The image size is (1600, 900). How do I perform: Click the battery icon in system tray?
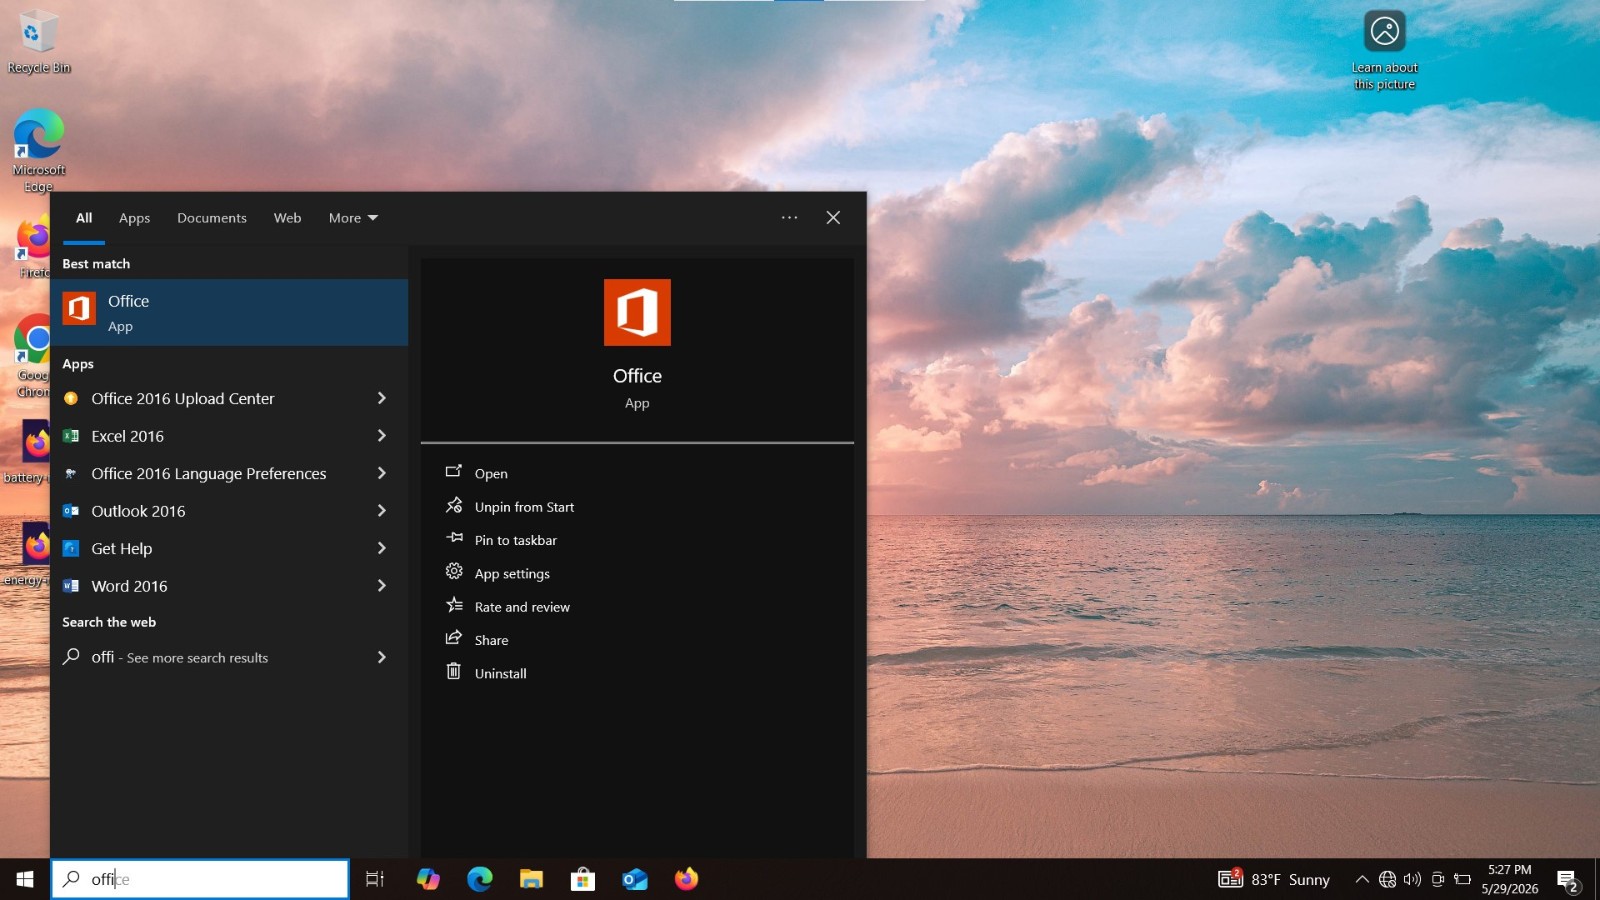[x=1463, y=879]
